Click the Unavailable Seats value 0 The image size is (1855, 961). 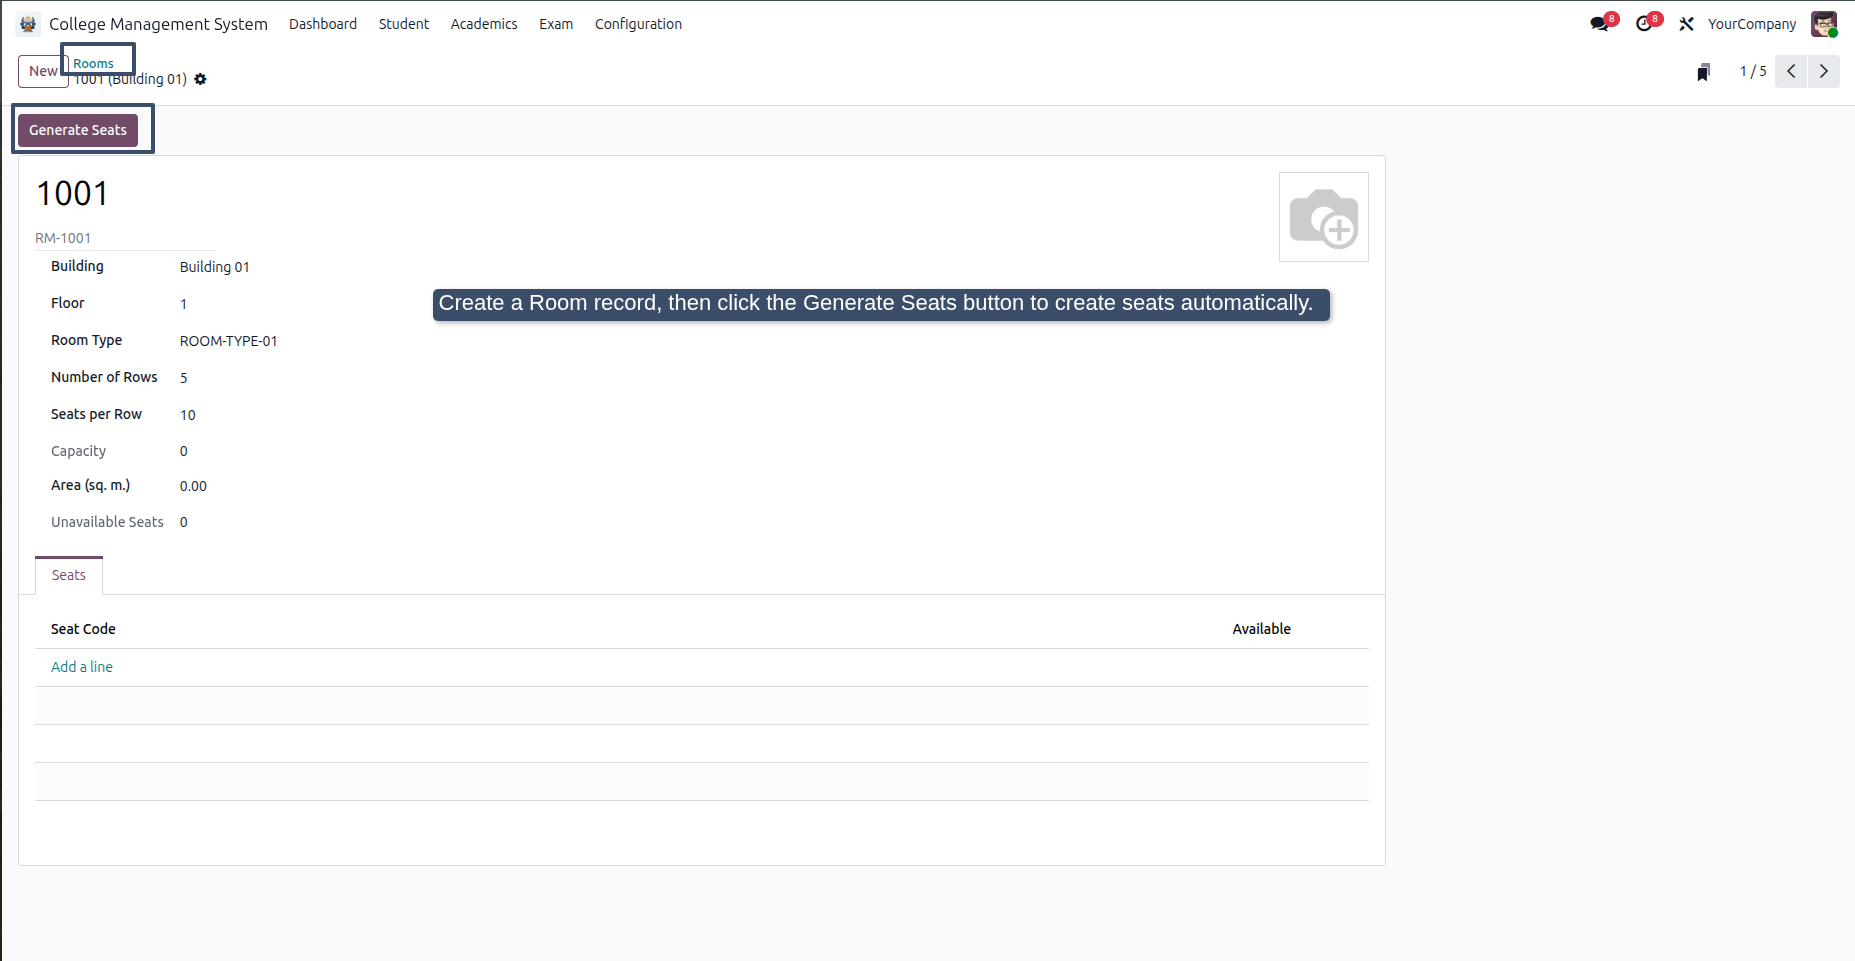(x=184, y=522)
